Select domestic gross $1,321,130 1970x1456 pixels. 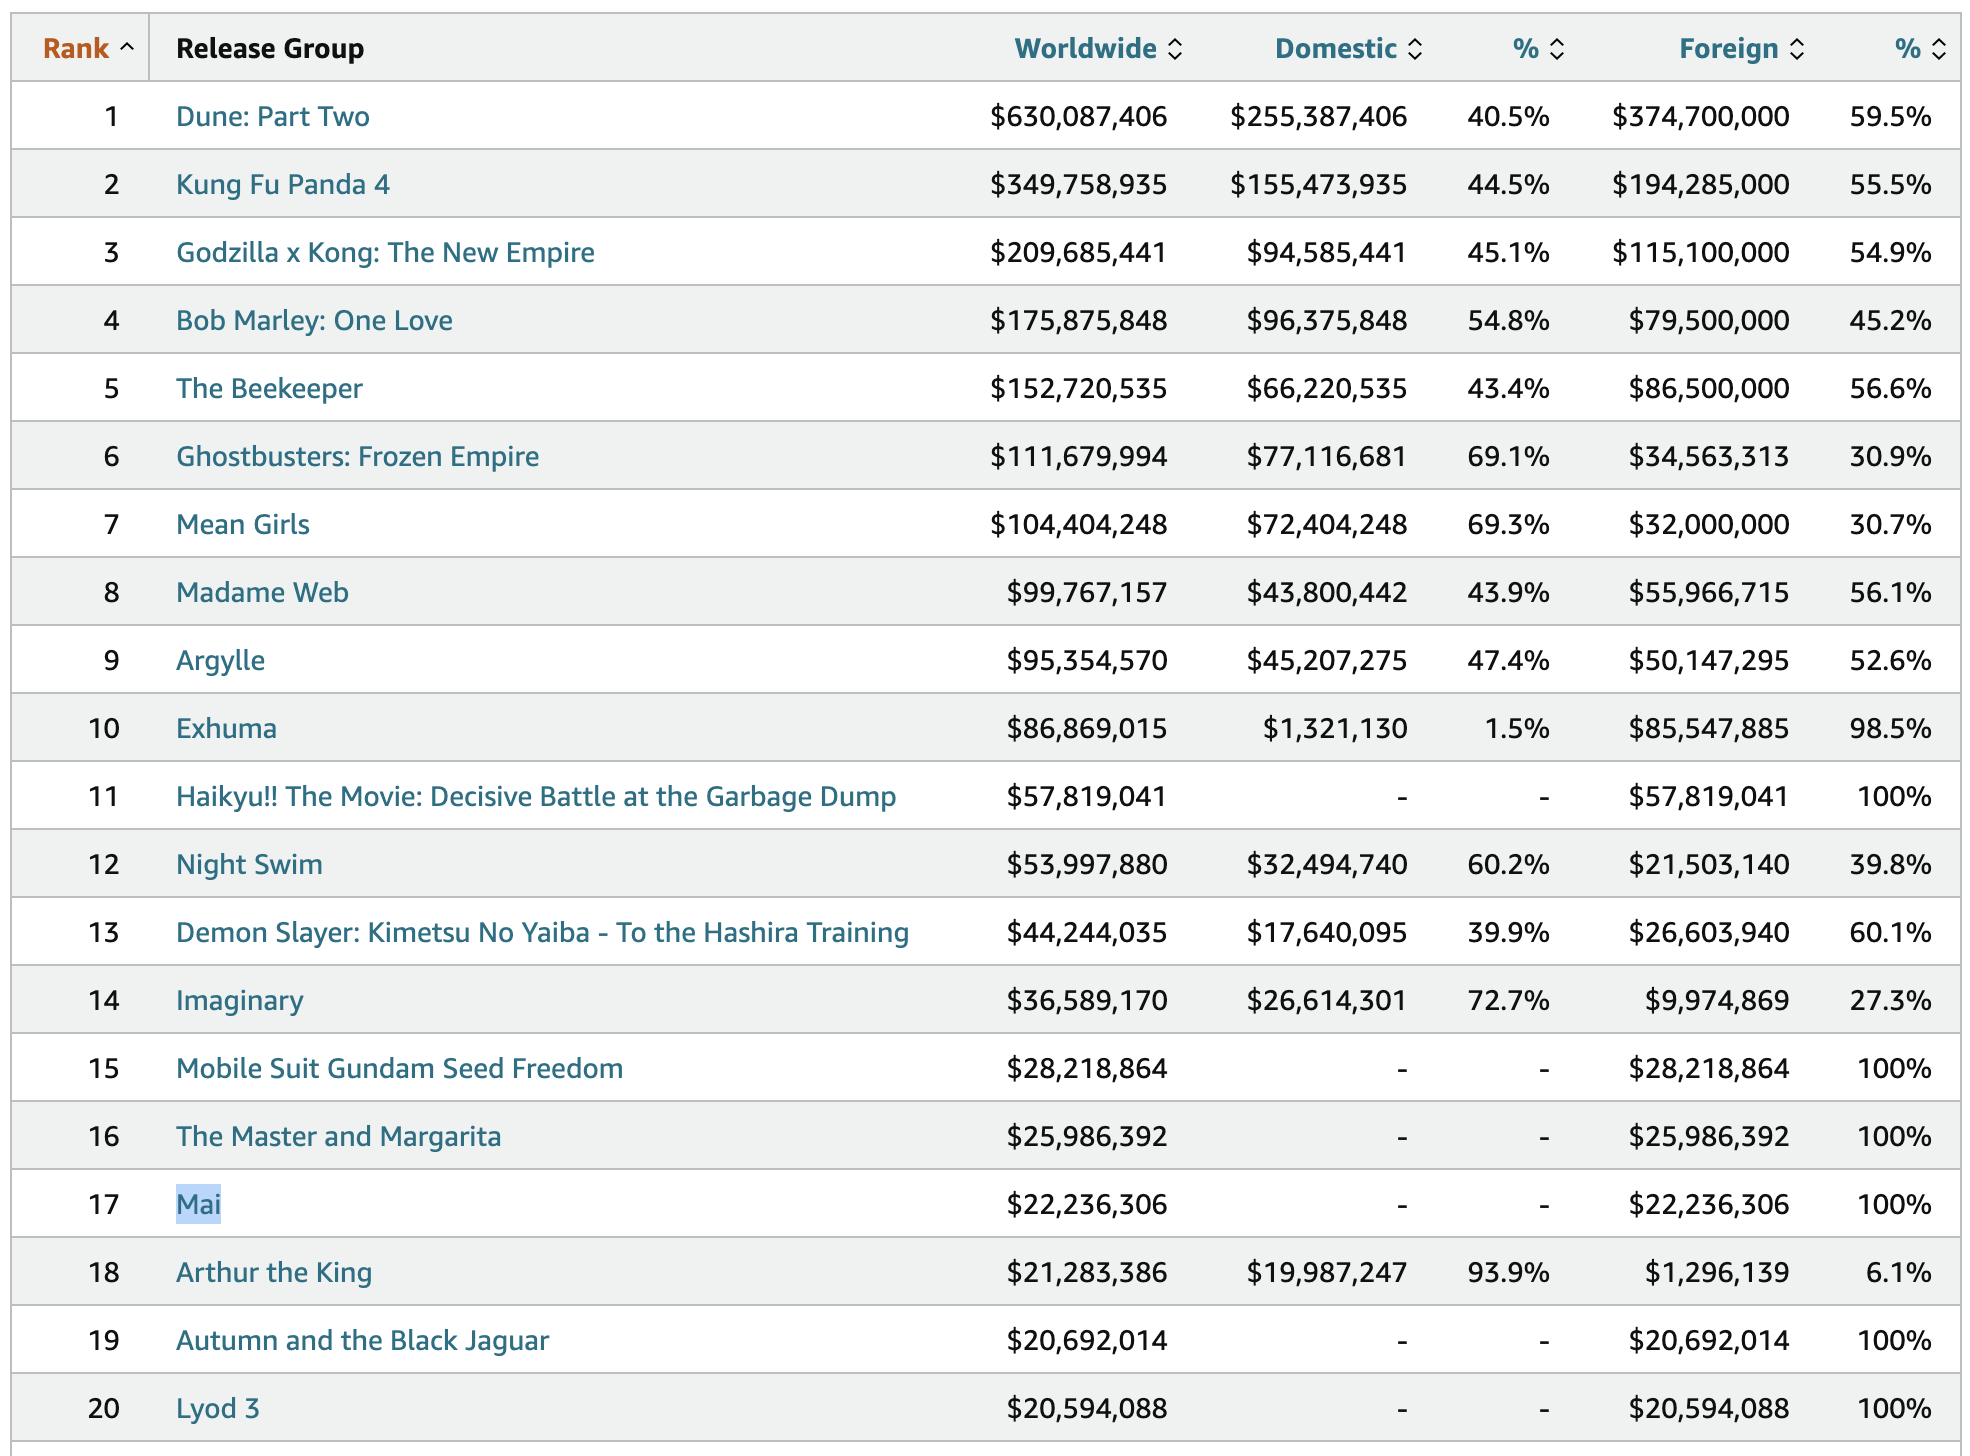1334,728
